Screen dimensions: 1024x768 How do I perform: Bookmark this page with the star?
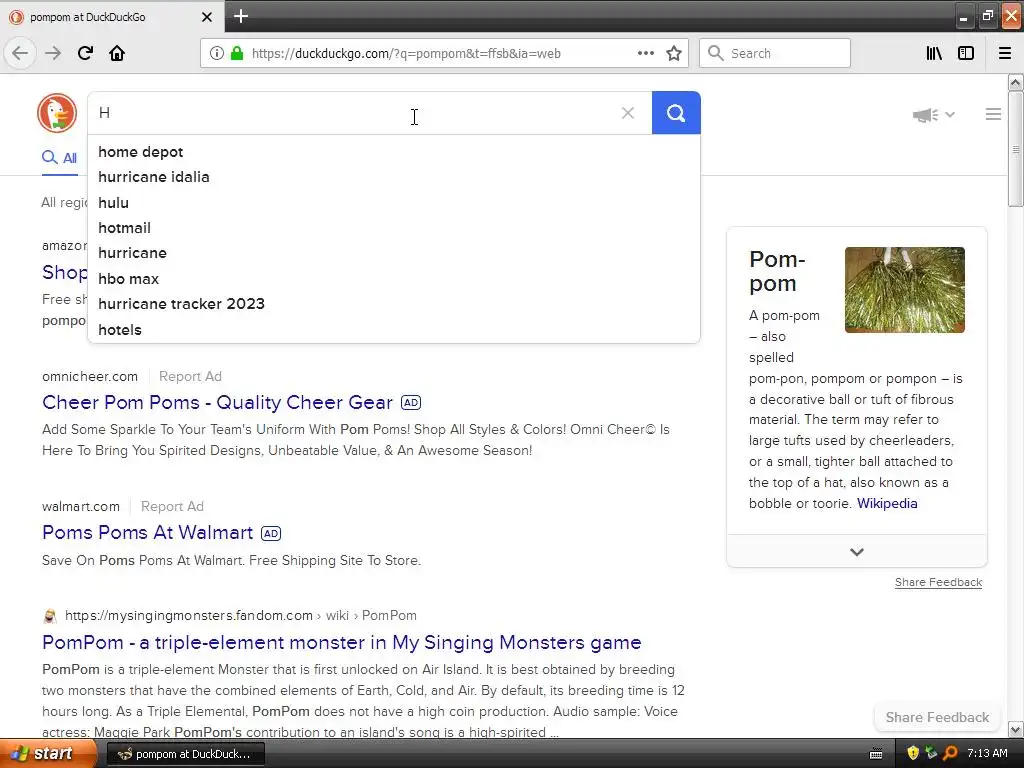674,53
